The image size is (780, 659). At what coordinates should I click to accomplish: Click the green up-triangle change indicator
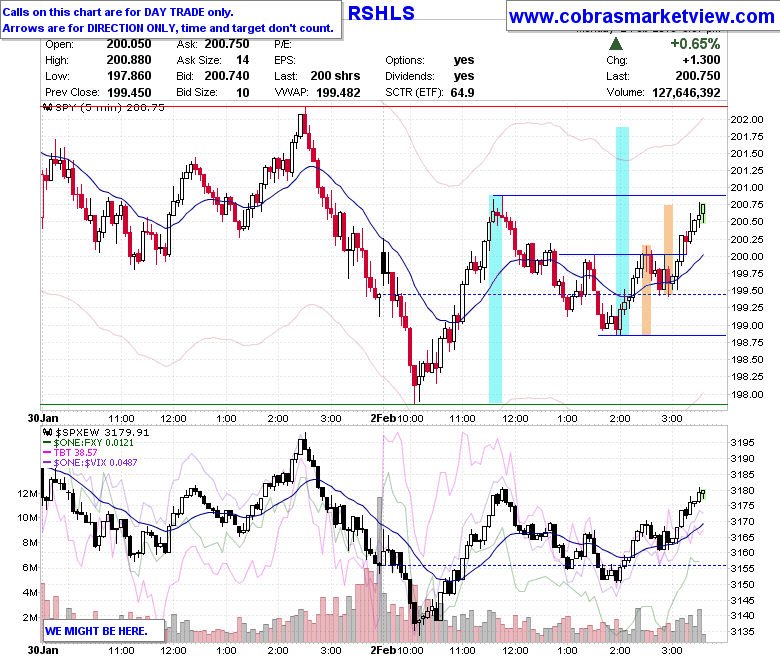[616, 44]
